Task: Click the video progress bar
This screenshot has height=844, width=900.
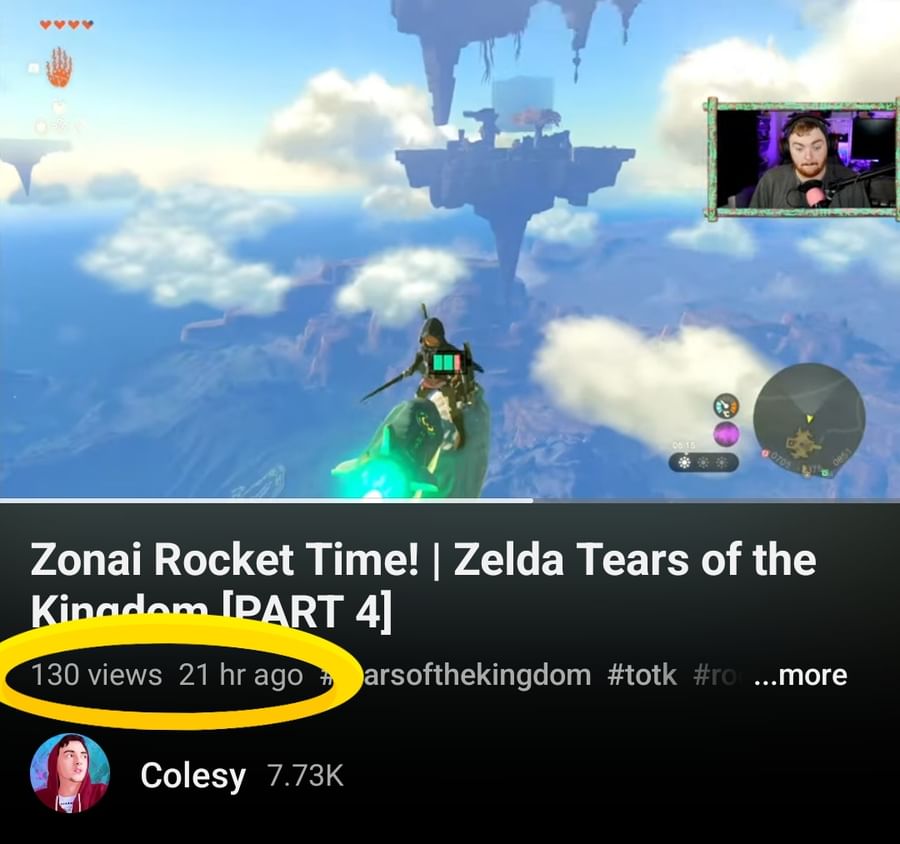Action: (x=450, y=501)
